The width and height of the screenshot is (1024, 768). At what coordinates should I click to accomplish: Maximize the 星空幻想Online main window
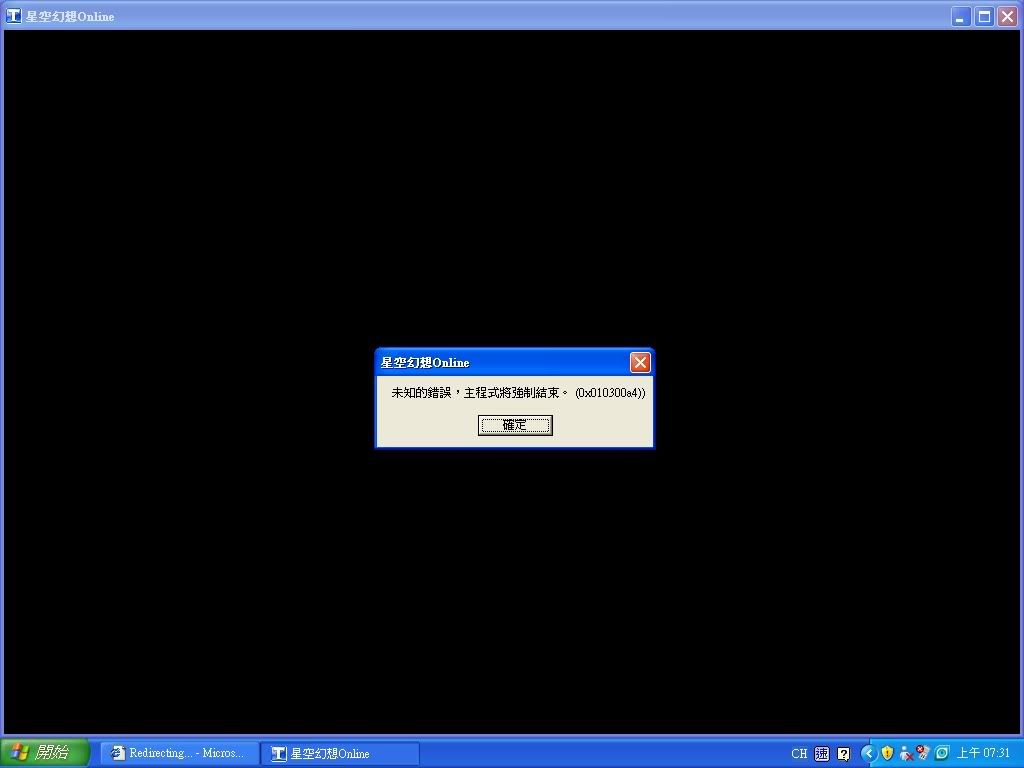(x=984, y=16)
